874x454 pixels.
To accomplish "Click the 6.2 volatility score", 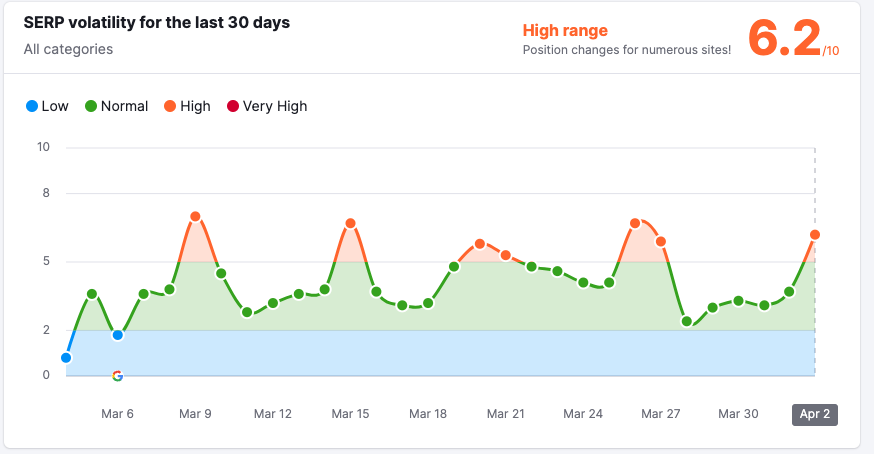I will coord(784,38).
